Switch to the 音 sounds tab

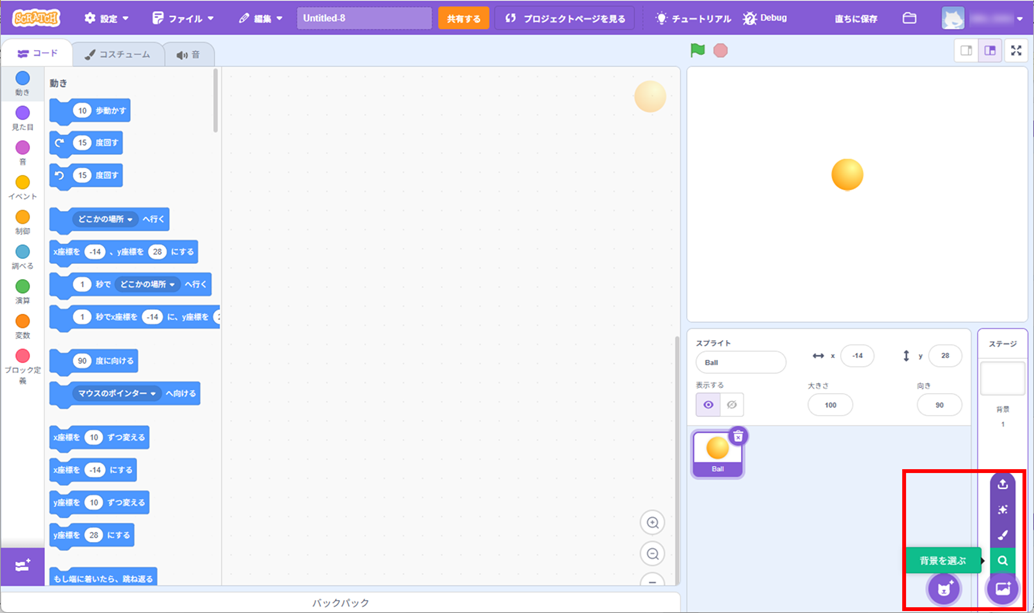(188, 55)
